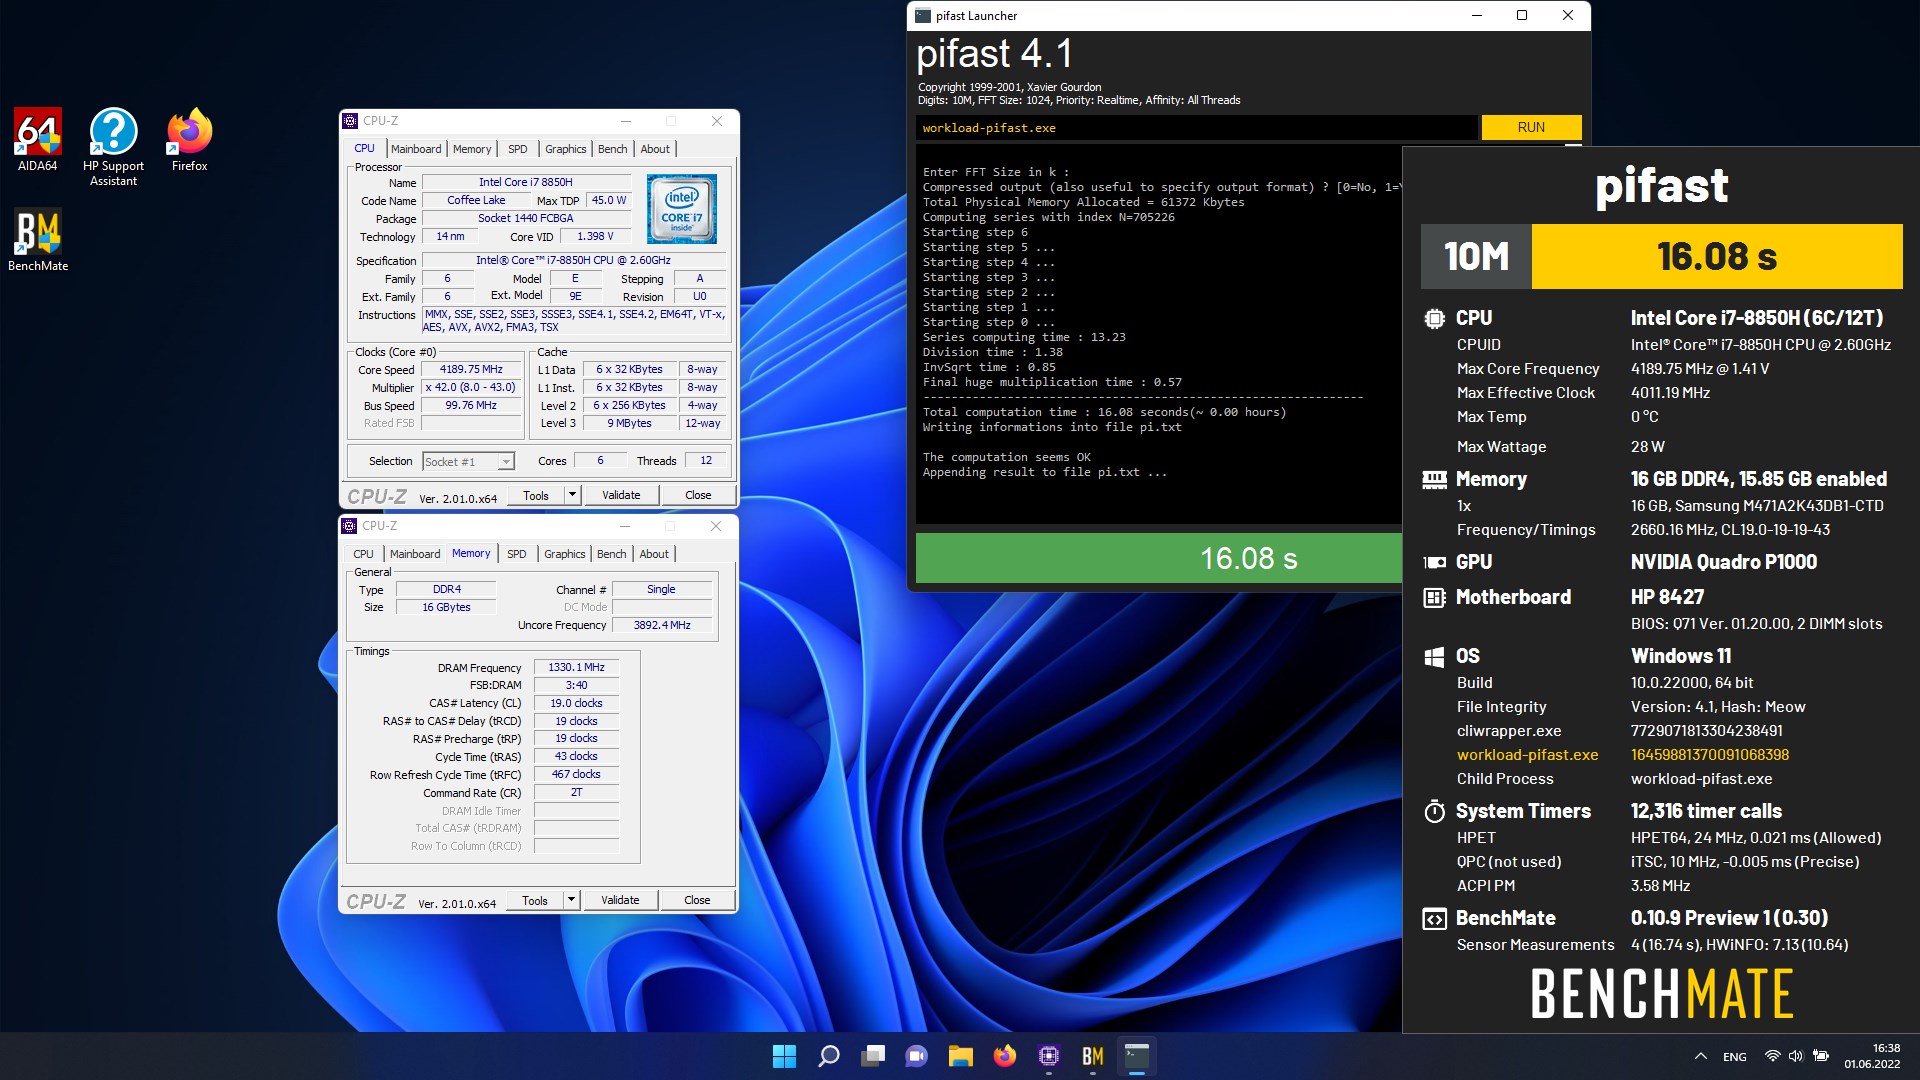Image resolution: width=1920 pixels, height=1080 pixels.
Task: Click the Motherboard icon in BenchMate panel
Action: (x=1434, y=598)
